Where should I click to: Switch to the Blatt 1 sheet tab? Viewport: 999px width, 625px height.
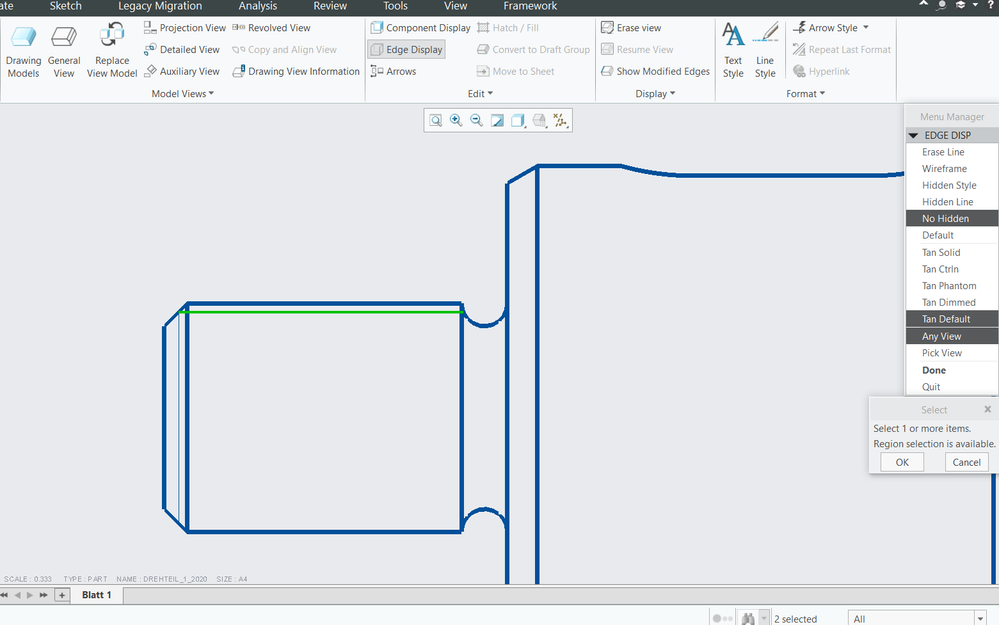[96, 595]
